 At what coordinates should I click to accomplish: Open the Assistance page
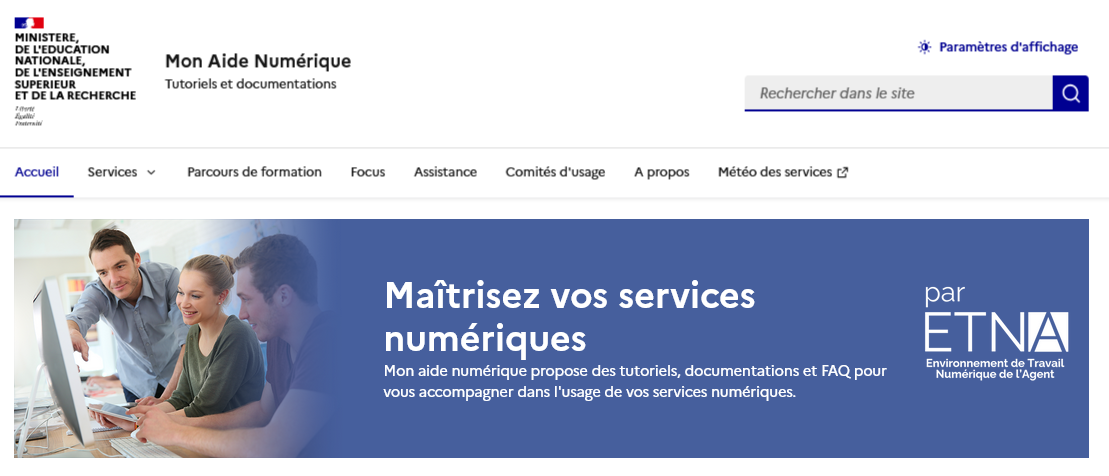pyautogui.click(x=445, y=172)
